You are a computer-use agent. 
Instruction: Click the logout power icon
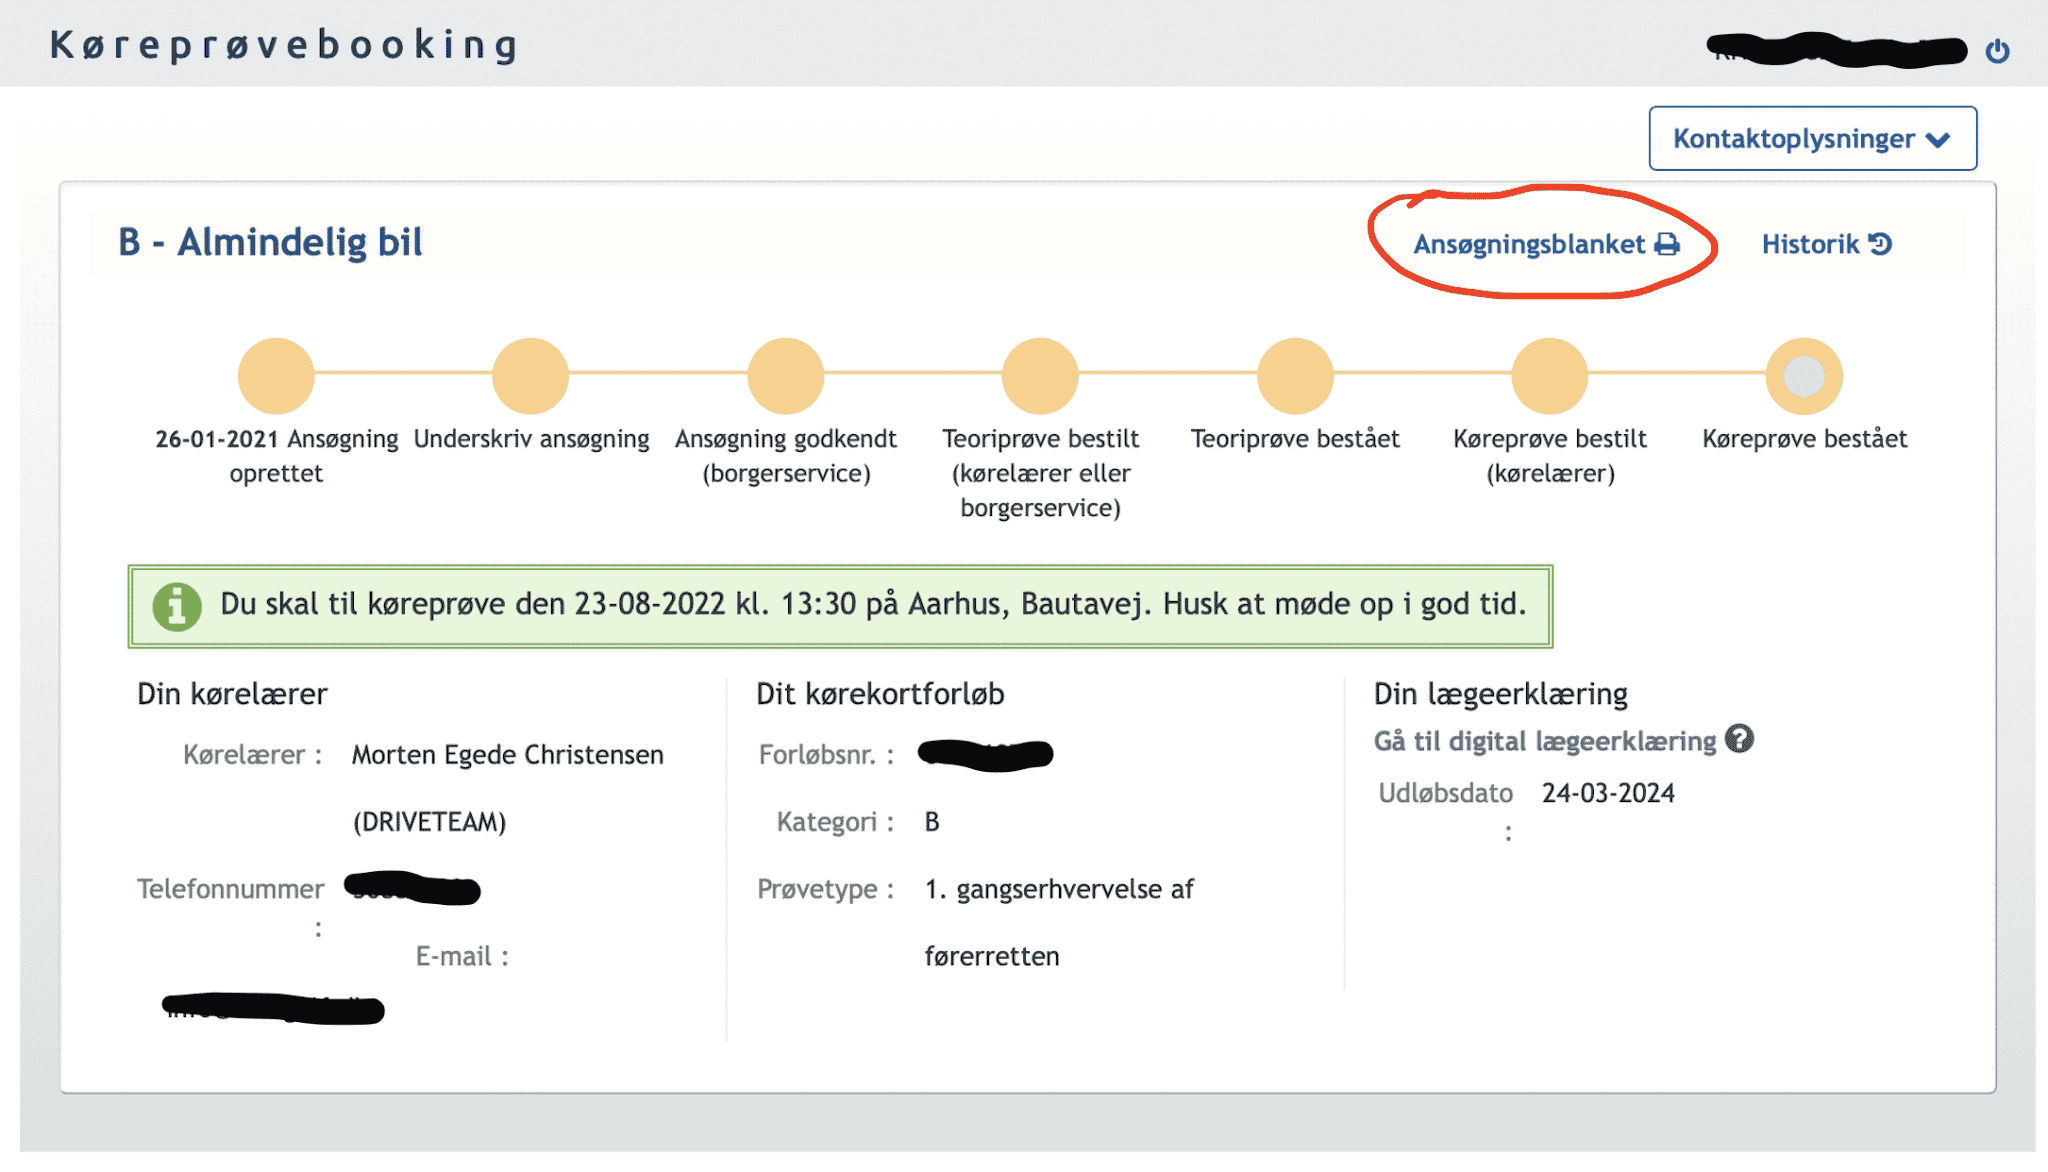click(1997, 50)
